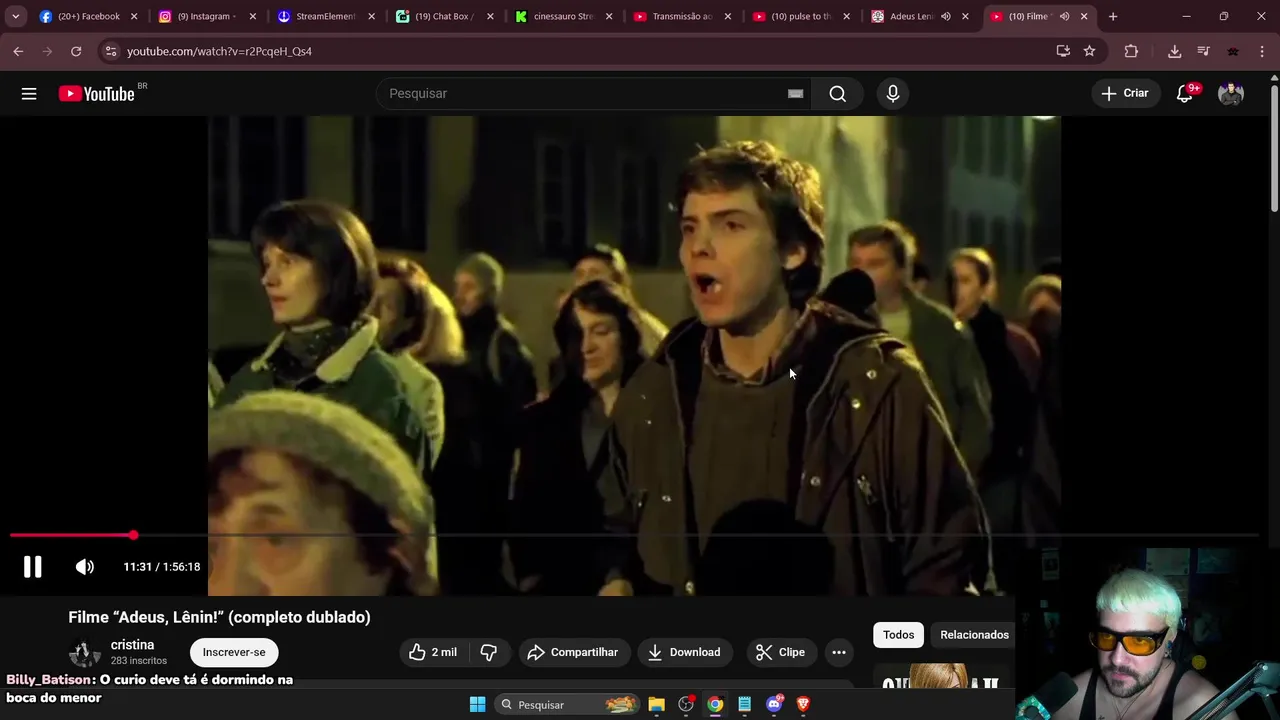Open the YouTube hamburger guide menu

coord(29,93)
